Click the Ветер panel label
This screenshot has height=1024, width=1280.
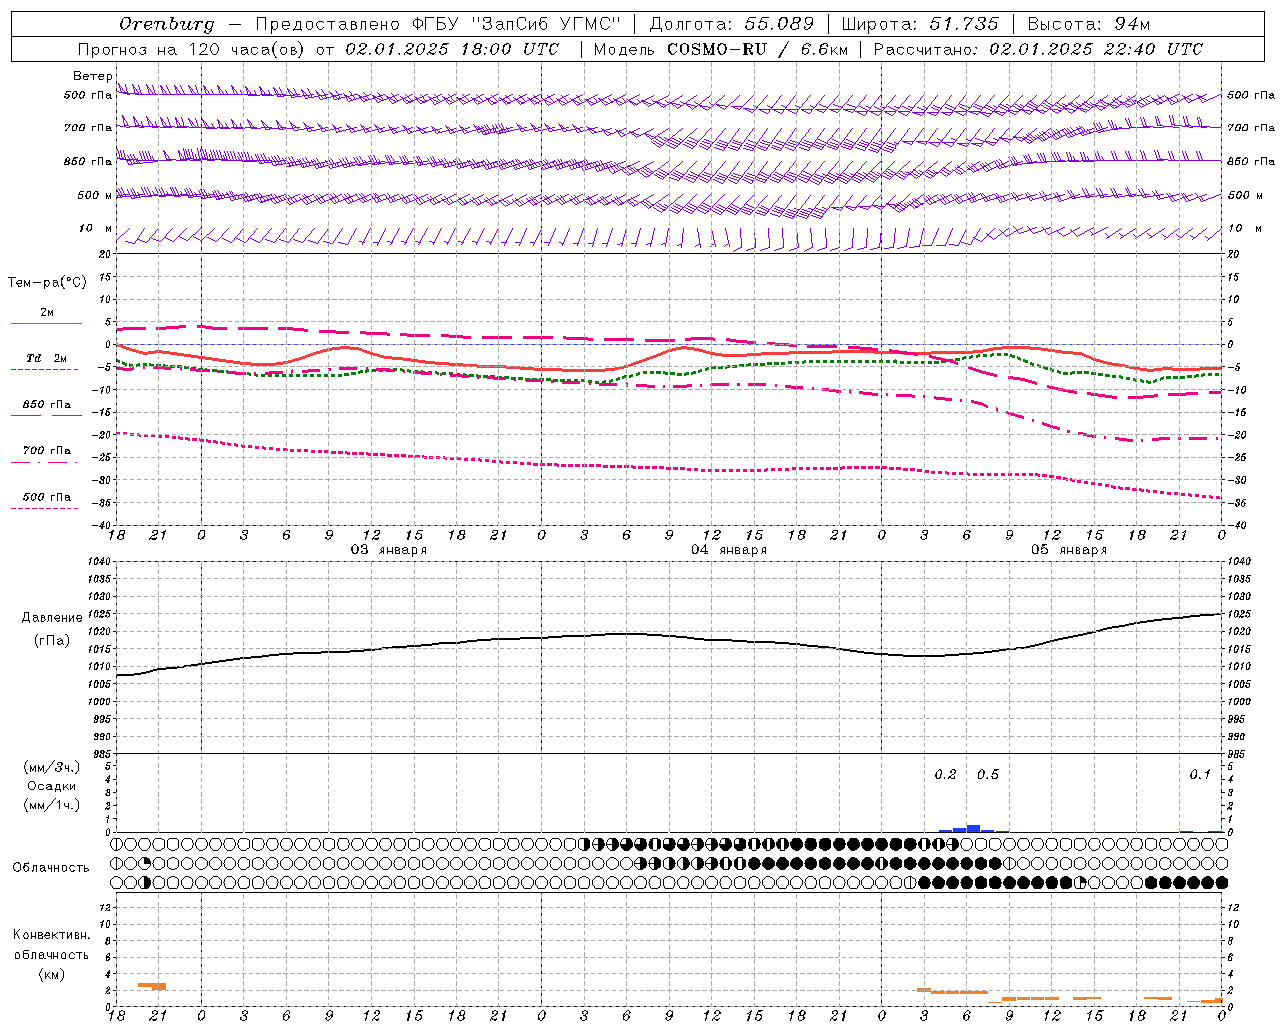tap(93, 76)
